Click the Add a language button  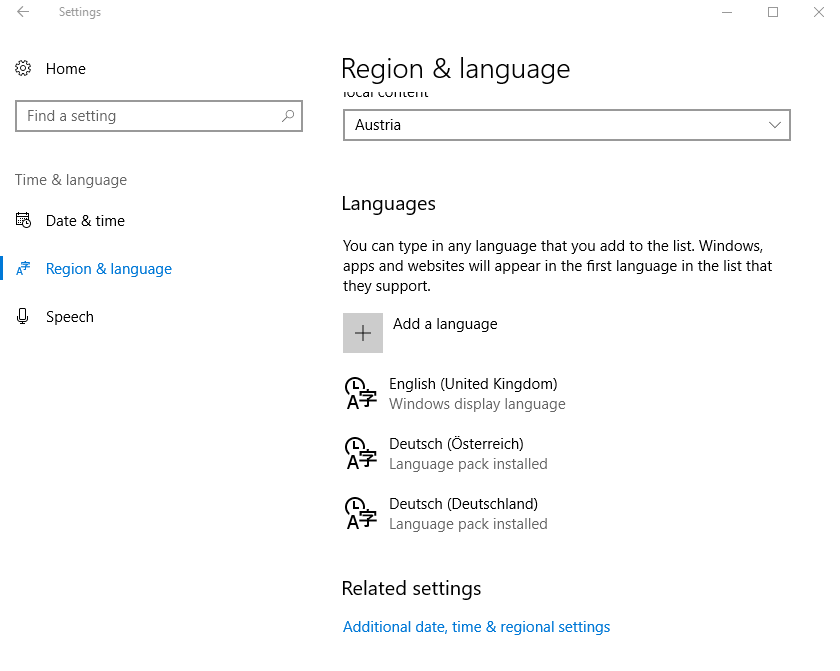click(430, 332)
